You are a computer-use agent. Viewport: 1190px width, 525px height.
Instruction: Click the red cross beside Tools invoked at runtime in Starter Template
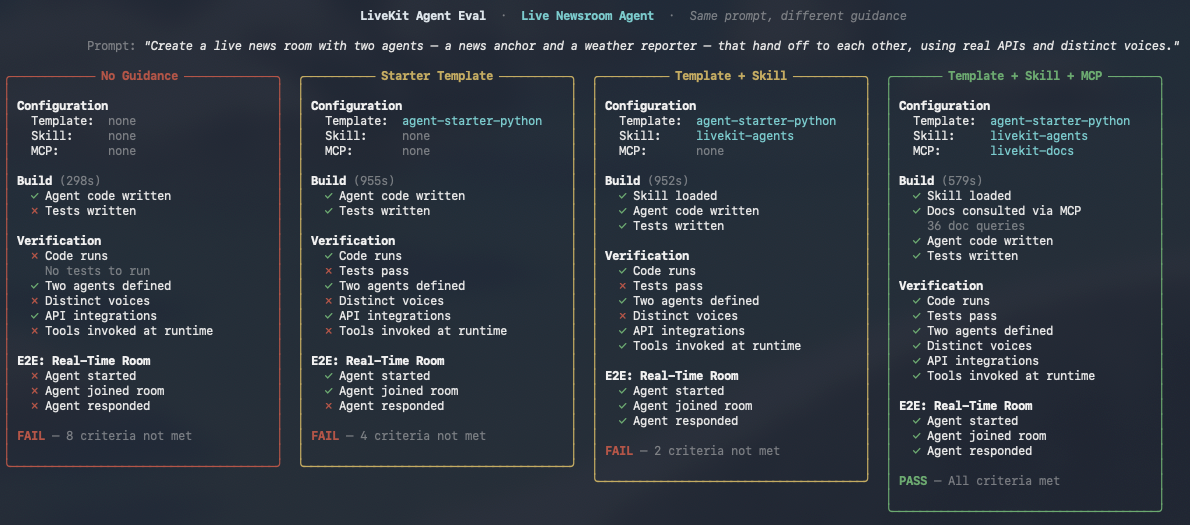pos(329,331)
